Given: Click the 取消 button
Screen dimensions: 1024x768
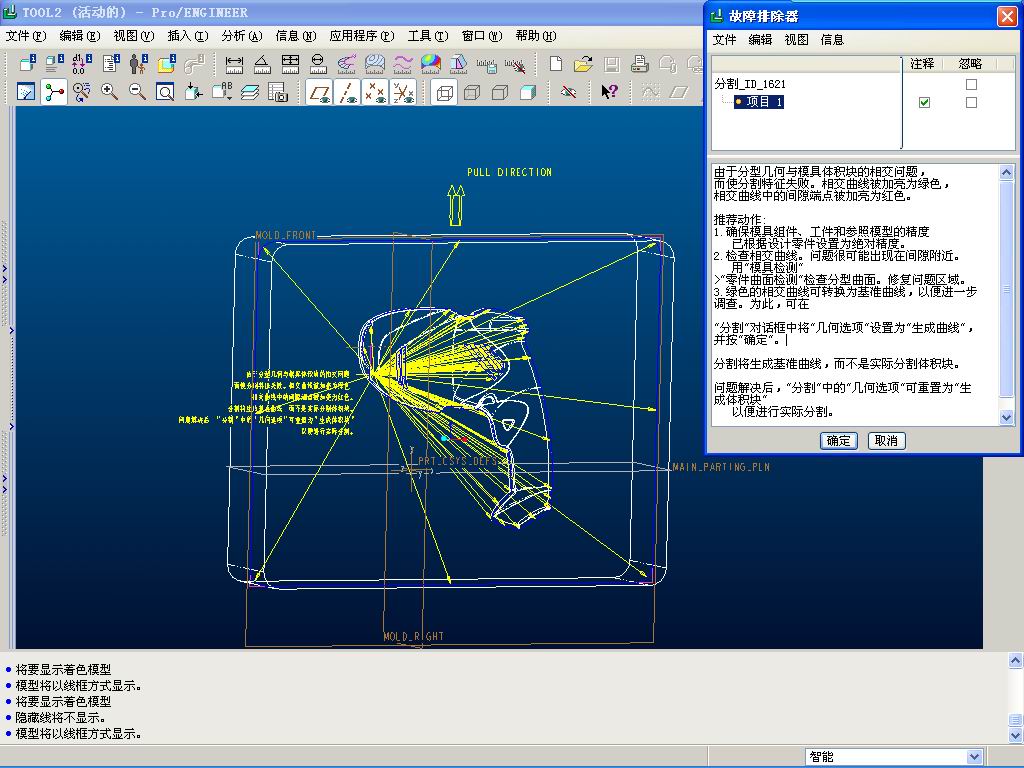Looking at the screenshot, I should (886, 441).
